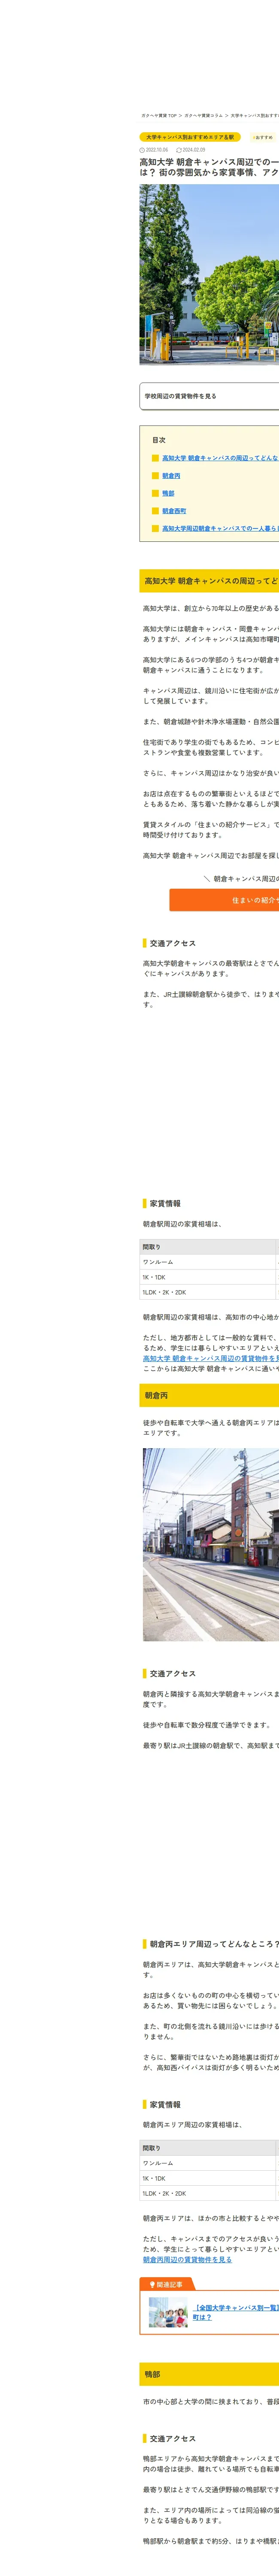The image size is (279, 2576).
Task: Click the lightbulb icon next to 関連記事
Action: coord(152,2284)
